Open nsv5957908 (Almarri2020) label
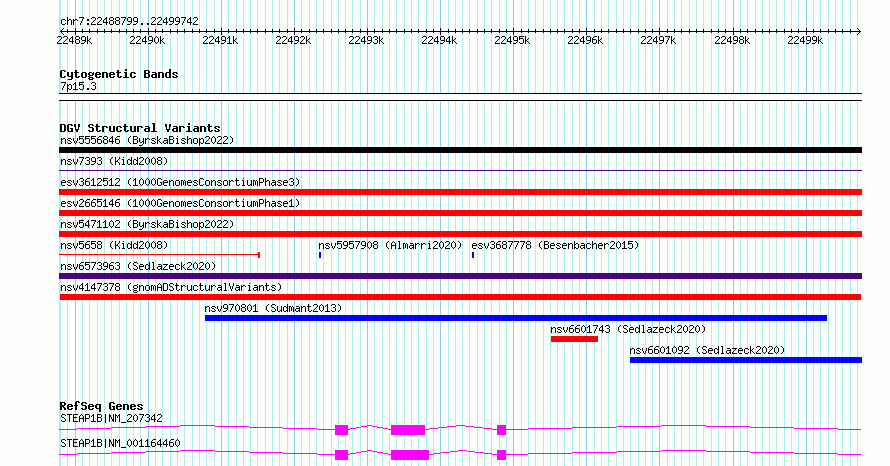 click(390, 245)
